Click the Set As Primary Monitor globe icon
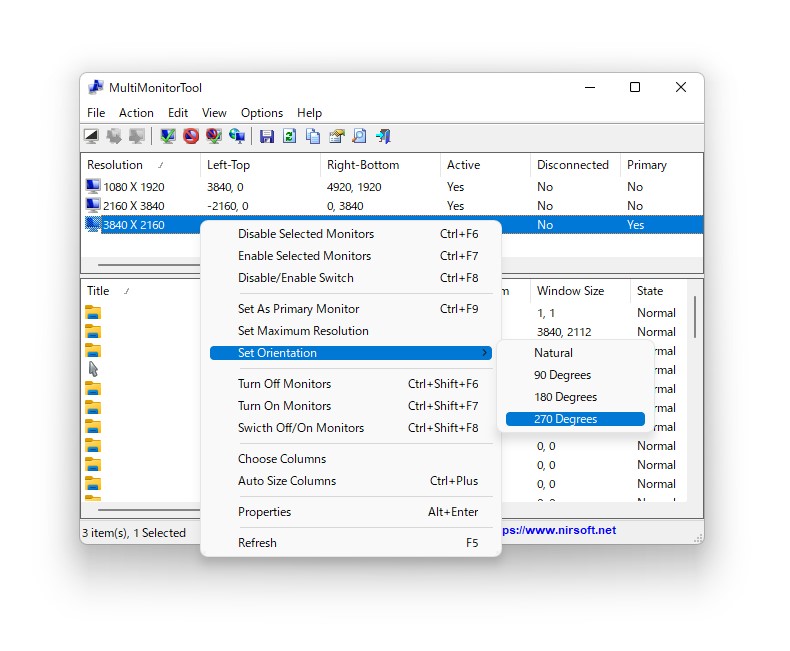This screenshot has width=790, height=651. coord(237,136)
